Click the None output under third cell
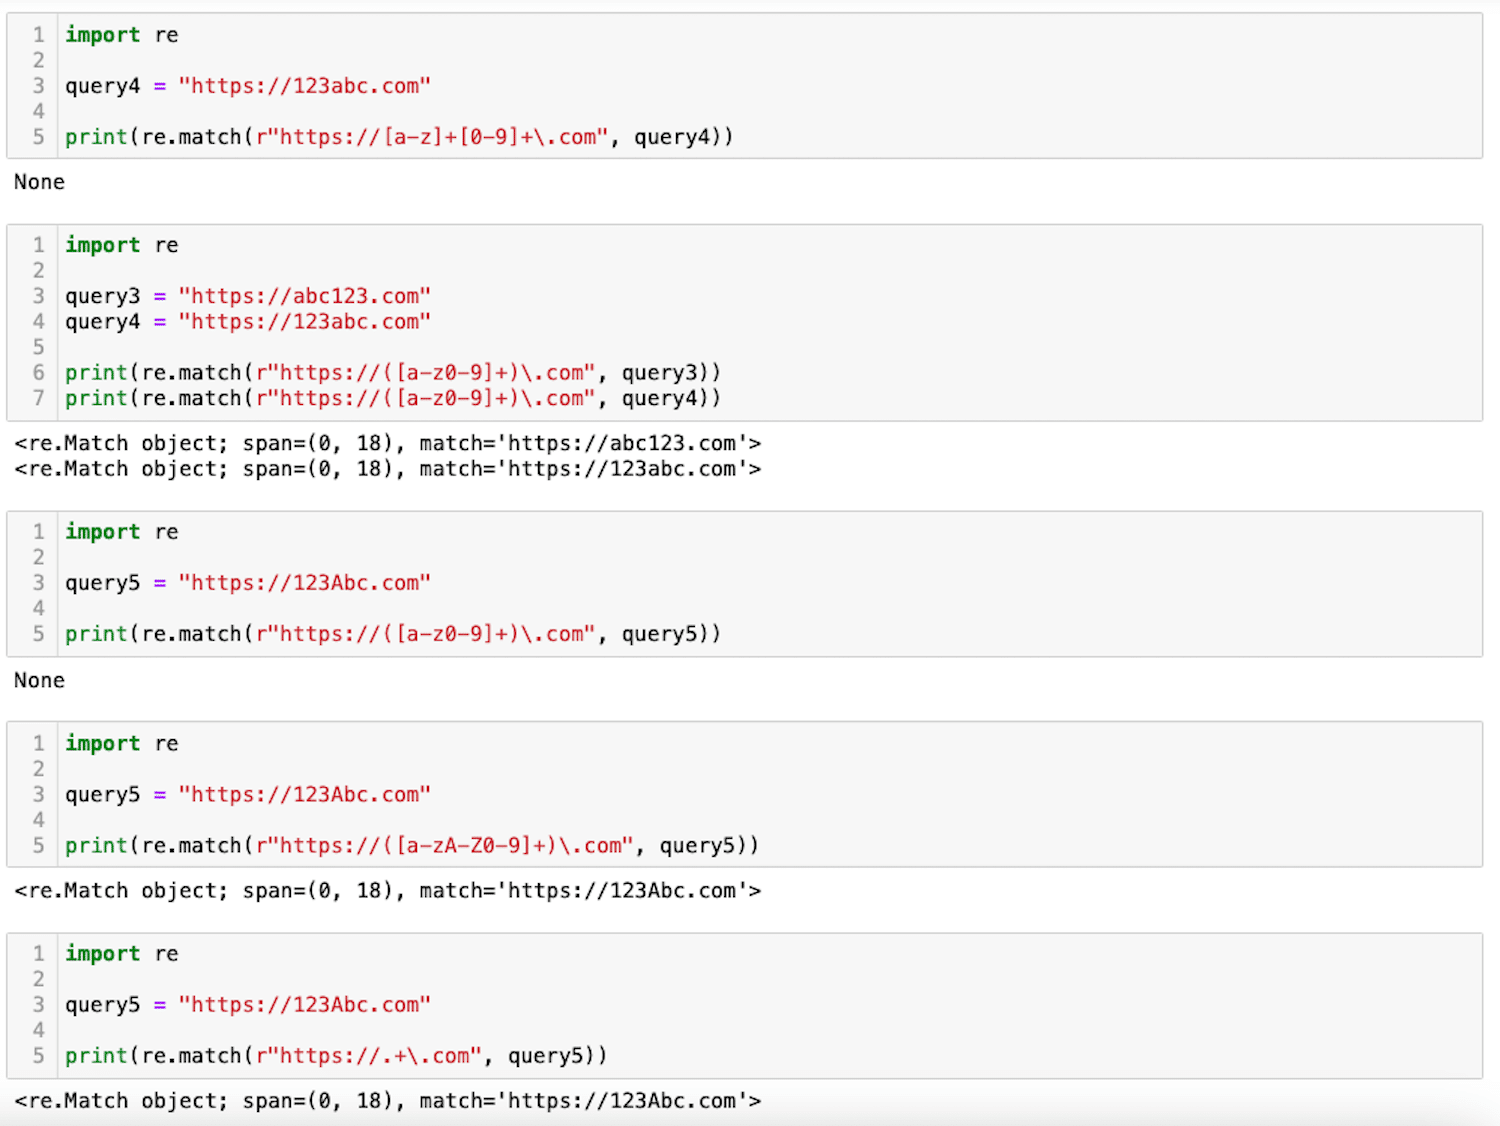Viewport: 1500px width, 1126px height. pyautogui.click(x=39, y=680)
